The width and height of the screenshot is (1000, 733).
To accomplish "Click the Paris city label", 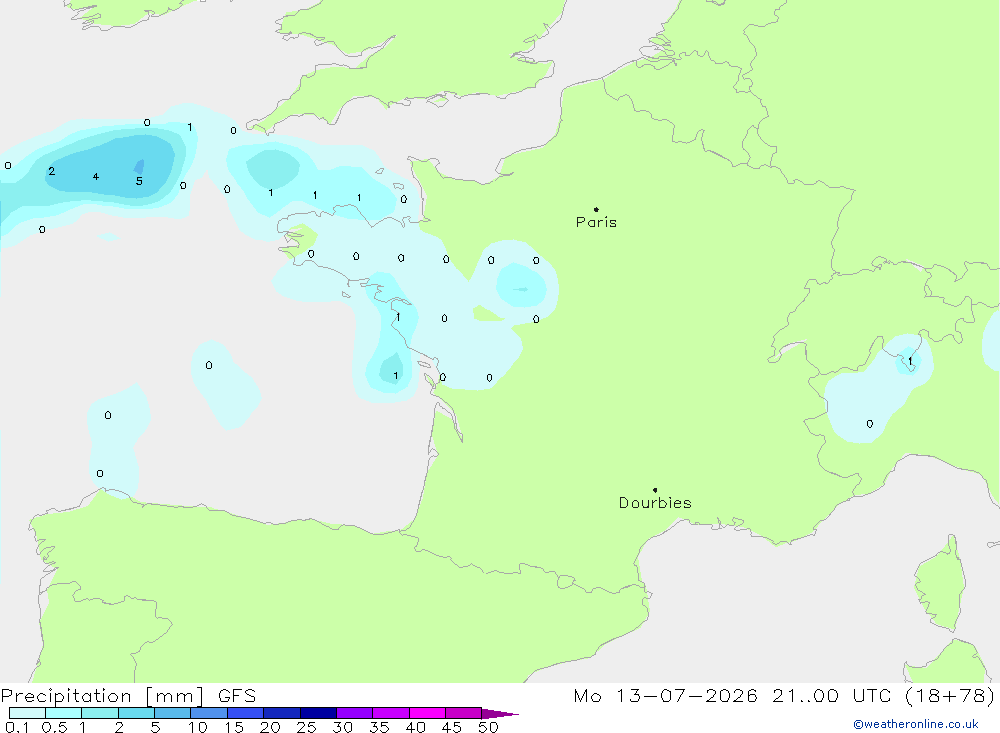I will [596, 222].
